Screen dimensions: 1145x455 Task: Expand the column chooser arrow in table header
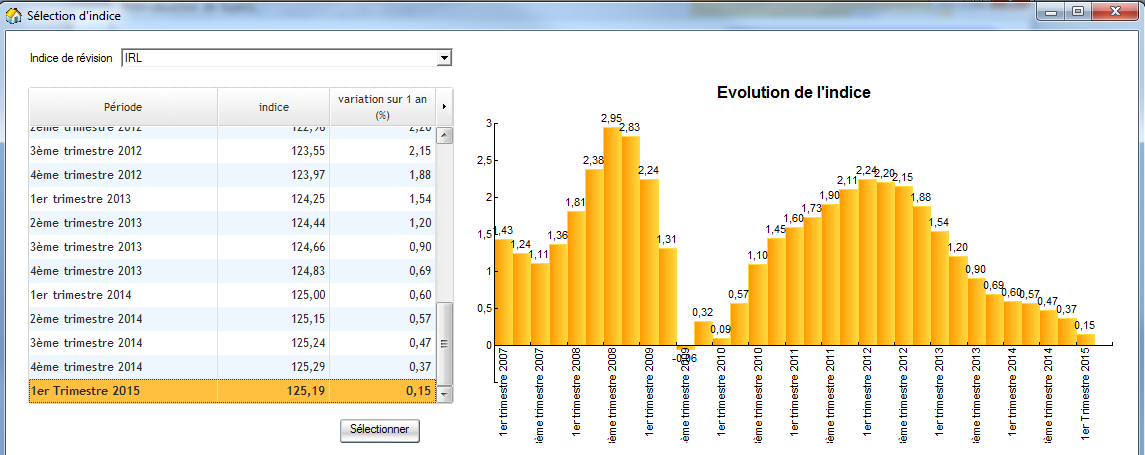tap(444, 107)
